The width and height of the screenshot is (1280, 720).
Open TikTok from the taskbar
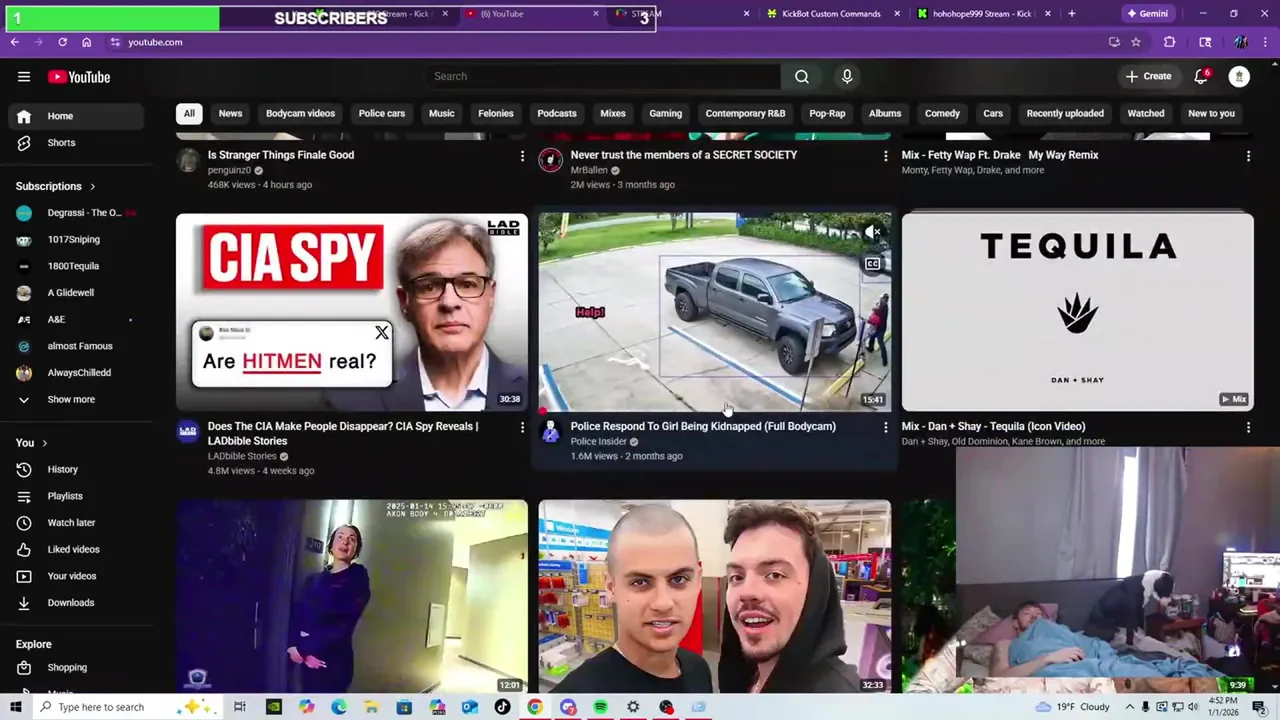coord(502,707)
